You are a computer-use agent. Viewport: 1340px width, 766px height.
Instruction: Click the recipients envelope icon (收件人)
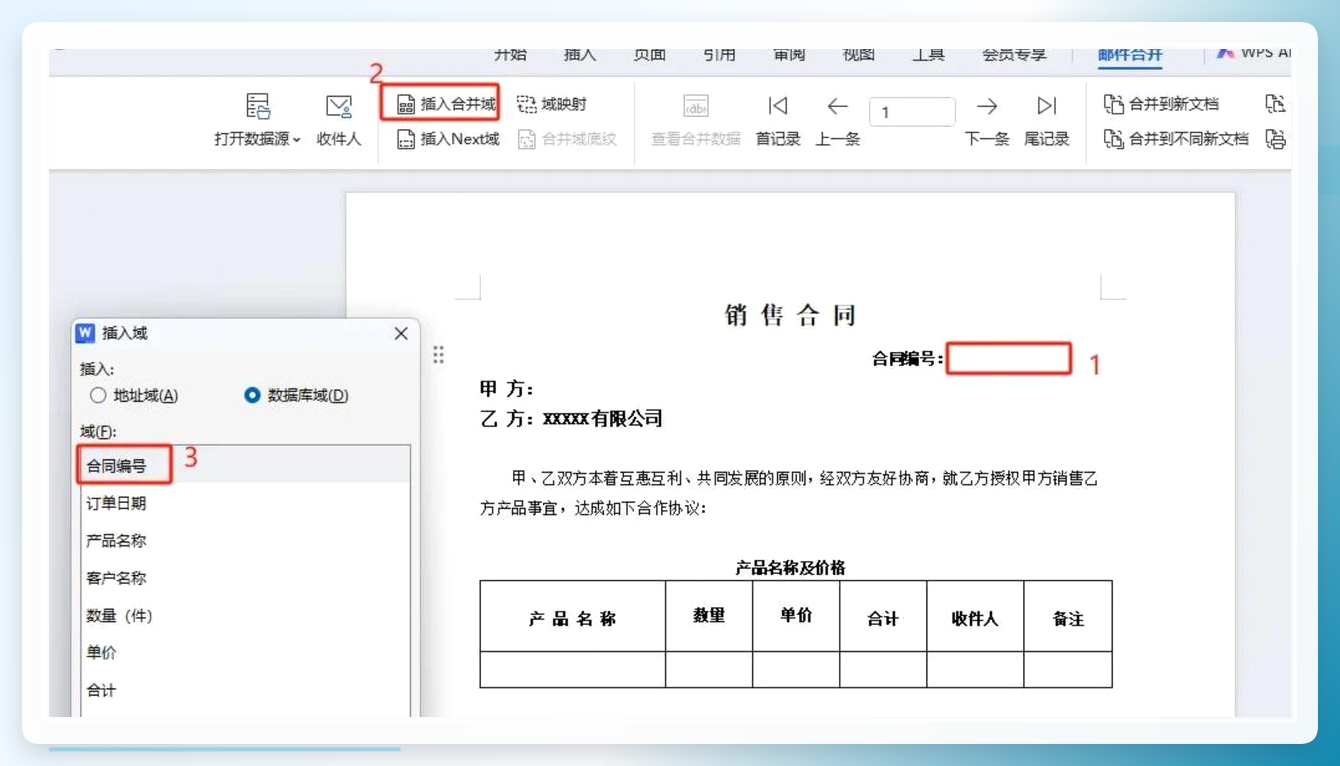[339, 106]
